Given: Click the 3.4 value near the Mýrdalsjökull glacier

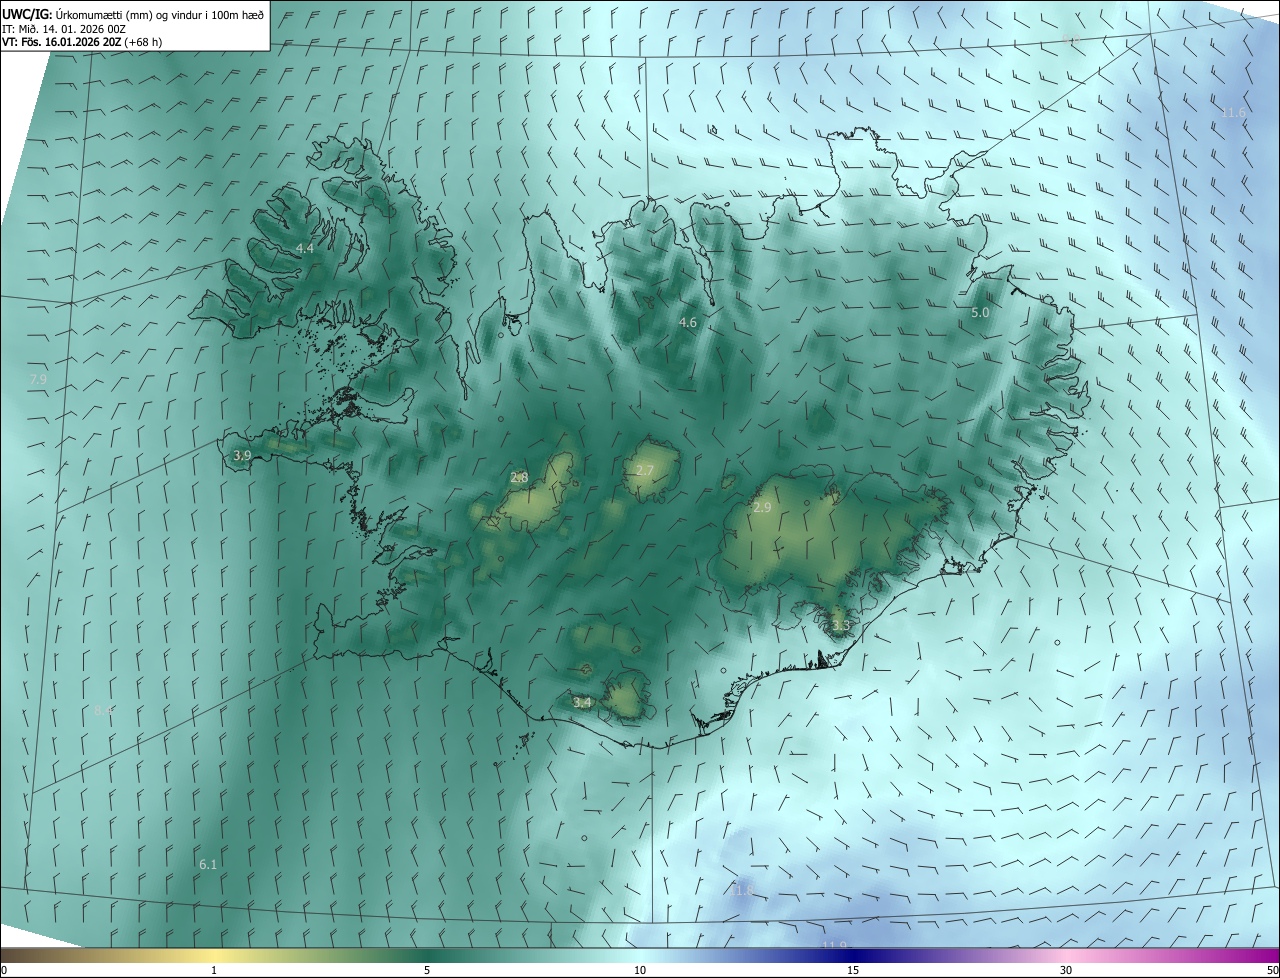Looking at the screenshot, I should coord(582,703).
